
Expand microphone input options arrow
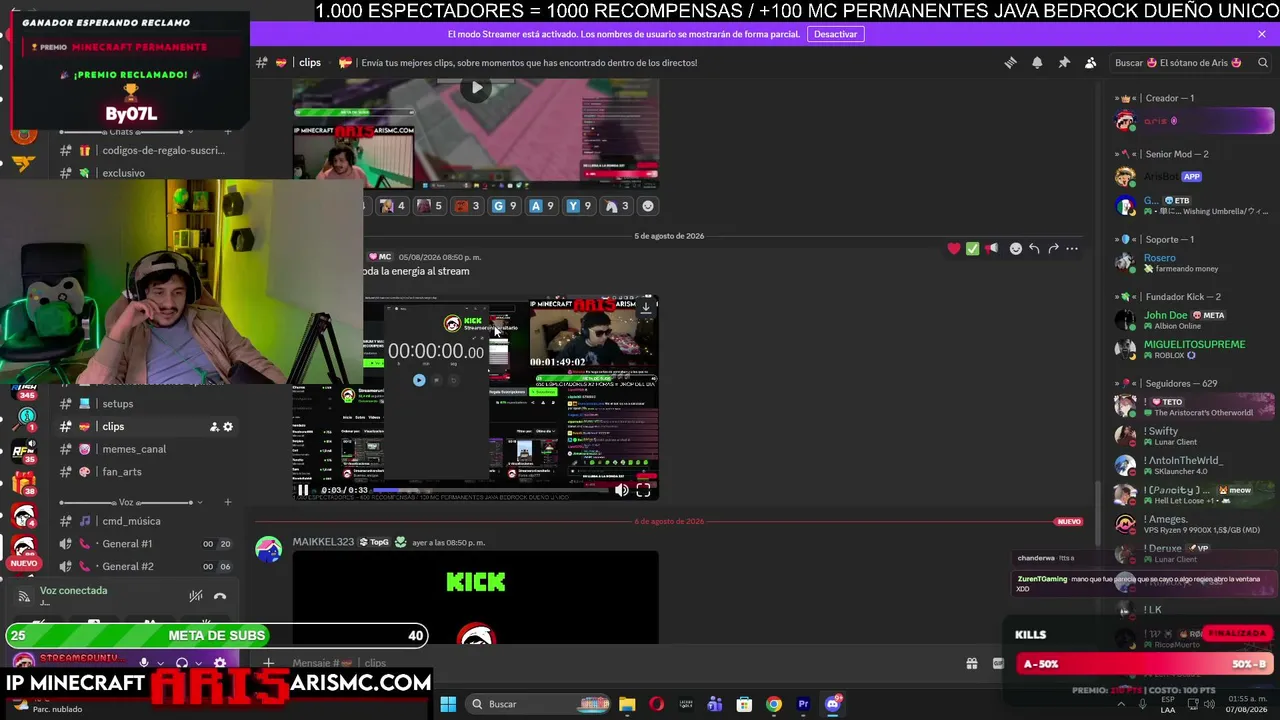159,663
